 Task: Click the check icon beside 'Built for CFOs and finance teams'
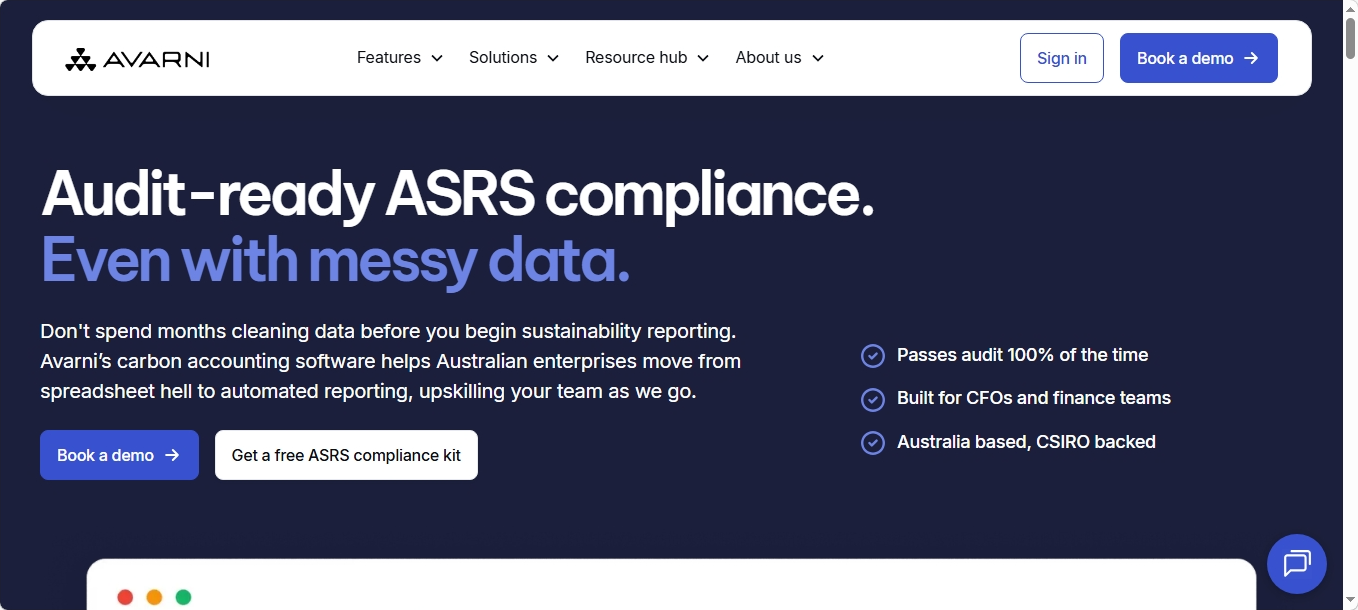pos(873,400)
